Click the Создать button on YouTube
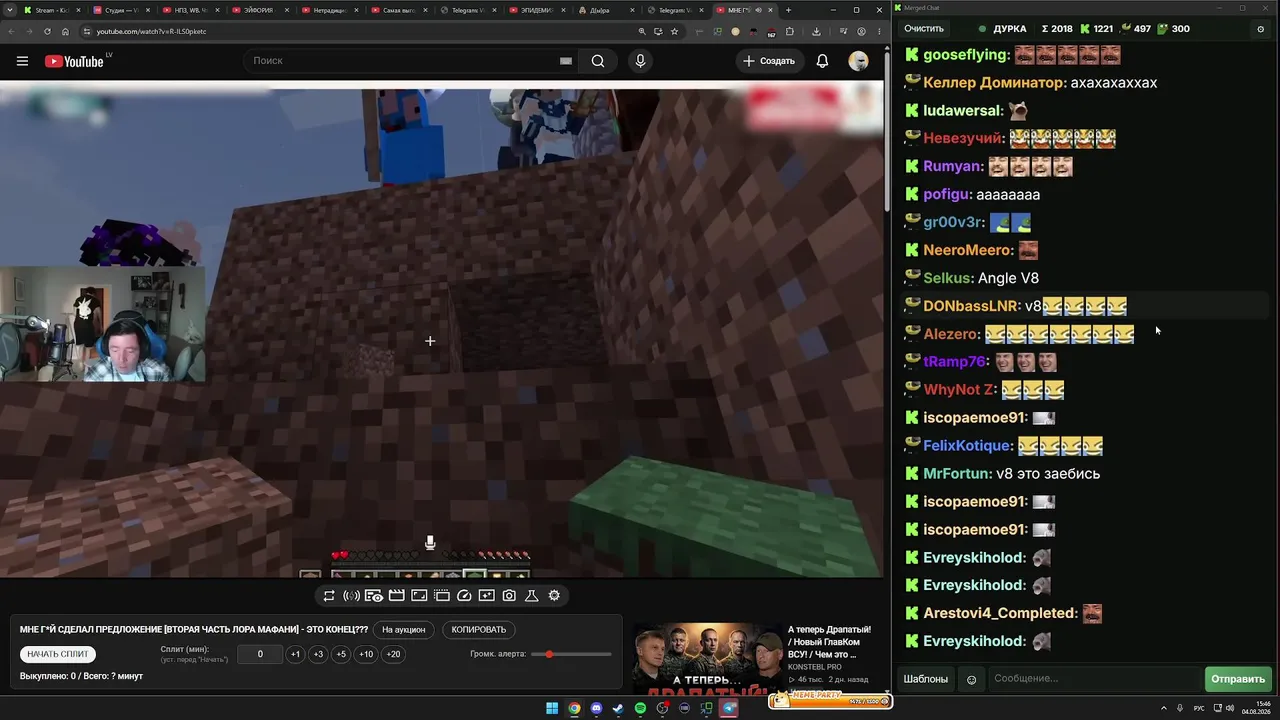This screenshot has height=720, width=1280. point(768,61)
